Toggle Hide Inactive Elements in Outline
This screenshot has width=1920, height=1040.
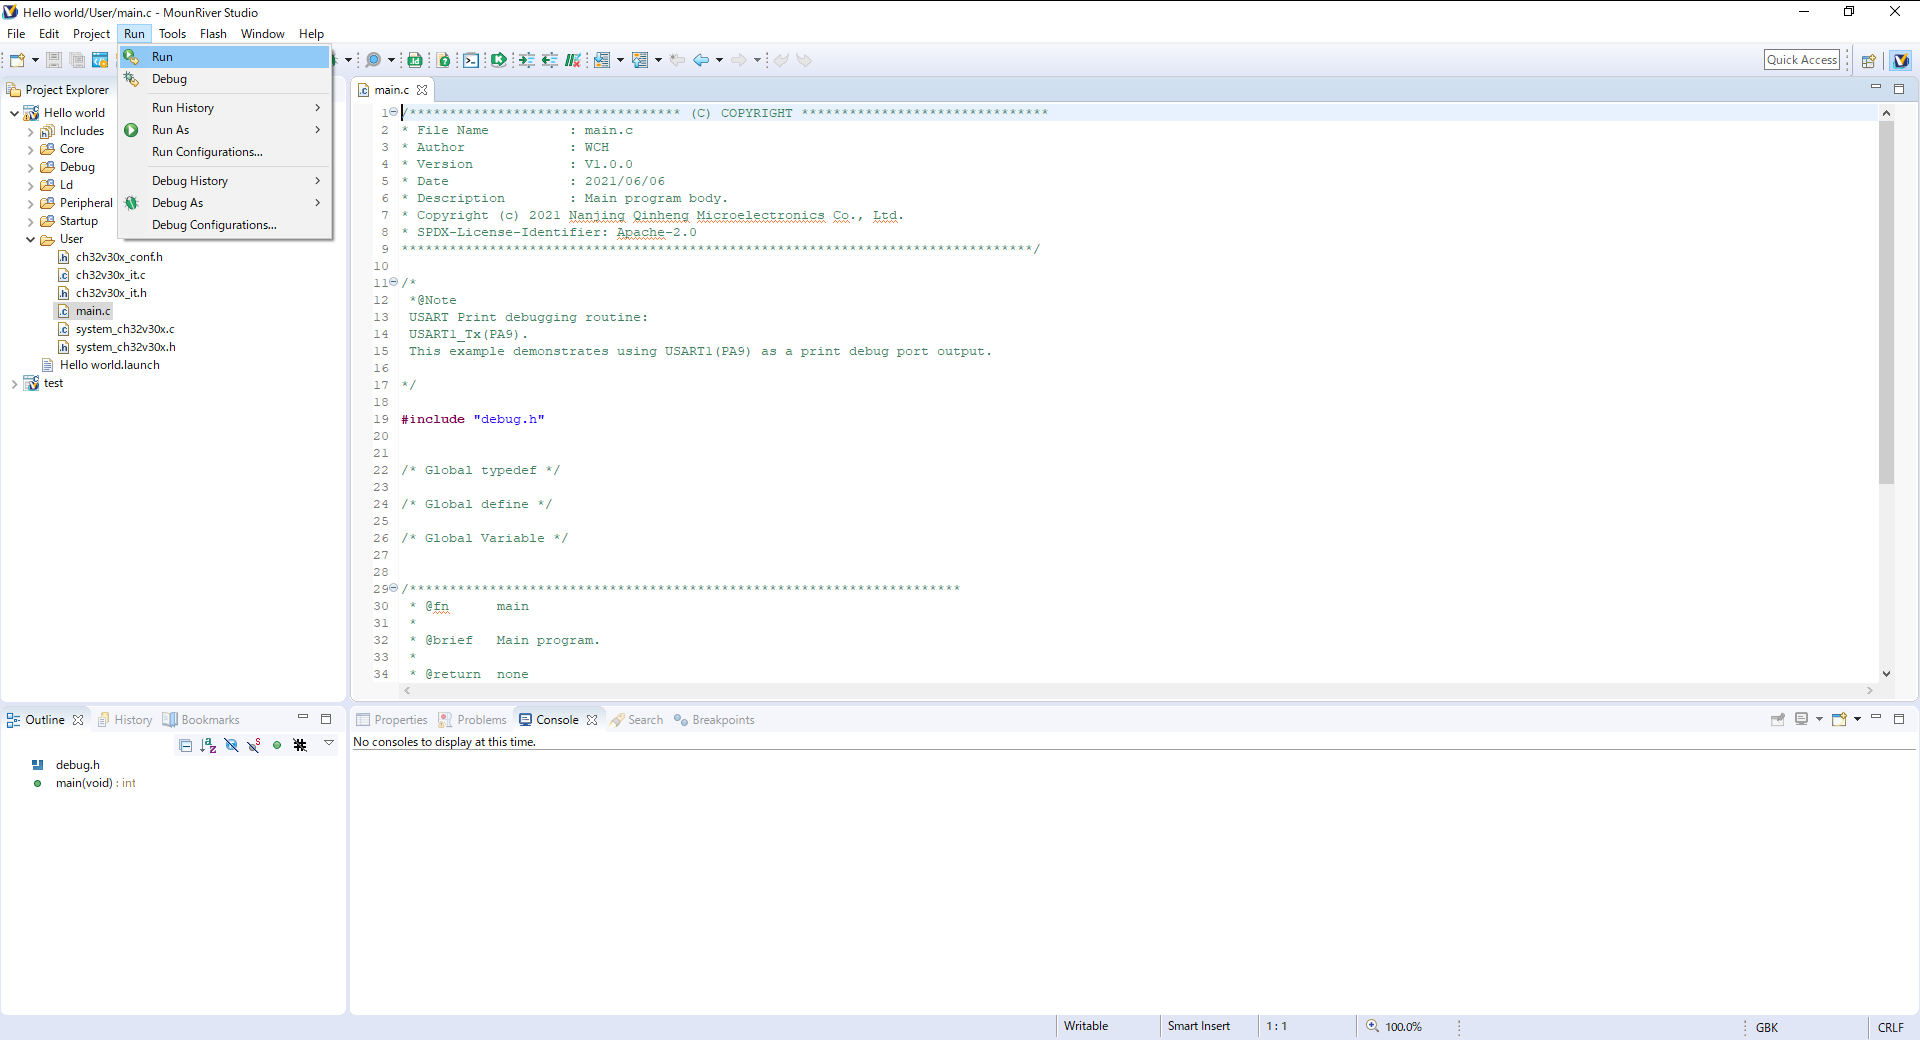(300, 745)
